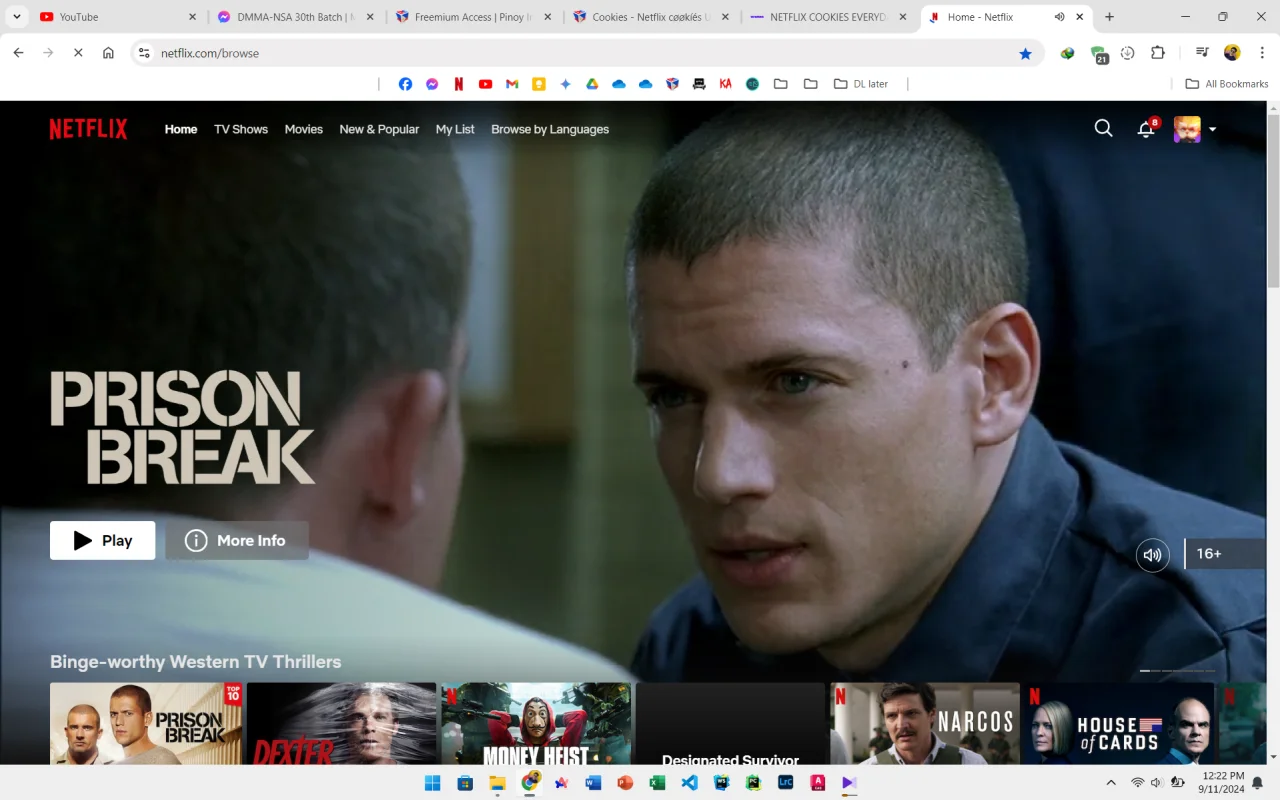Image resolution: width=1280 pixels, height=800 pixels.
Task: Open a new browser tab
Action: [1109, 17]
